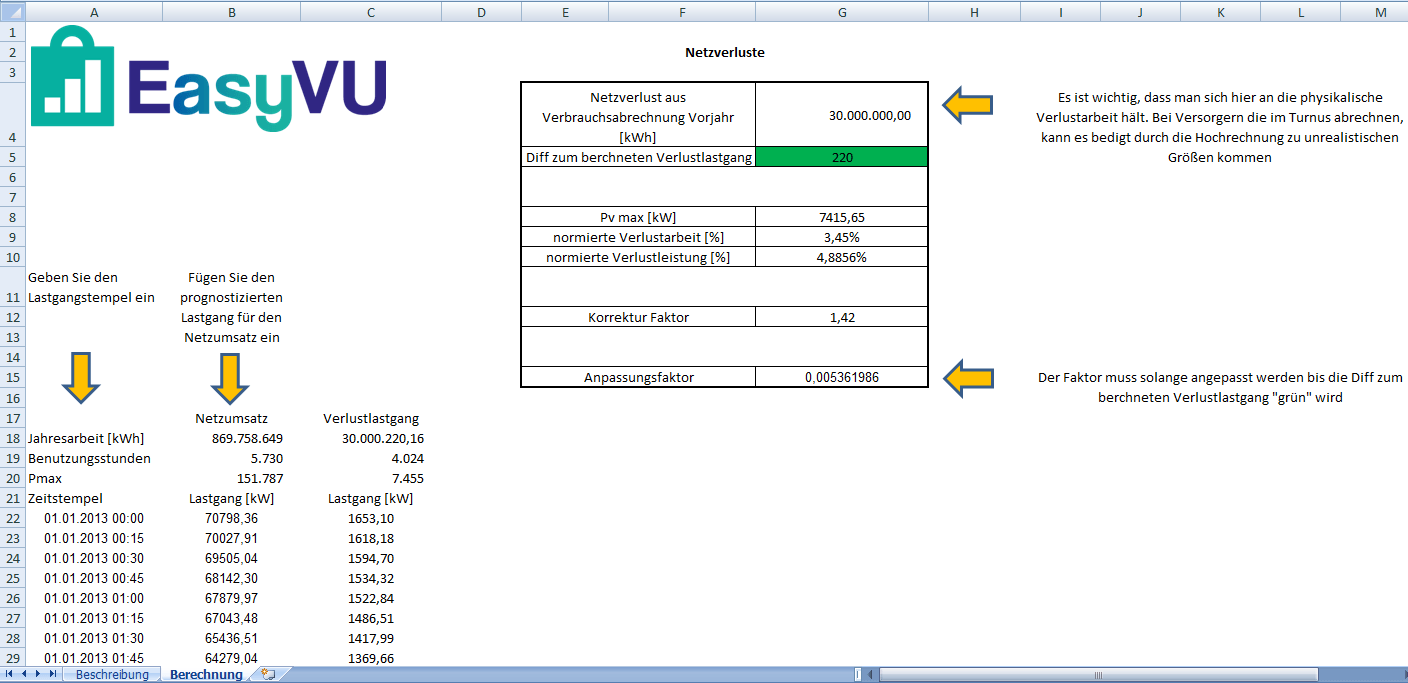Click the 'Verlustlastgang' column heading cell

pyautogui.click(x=371, y=418)
